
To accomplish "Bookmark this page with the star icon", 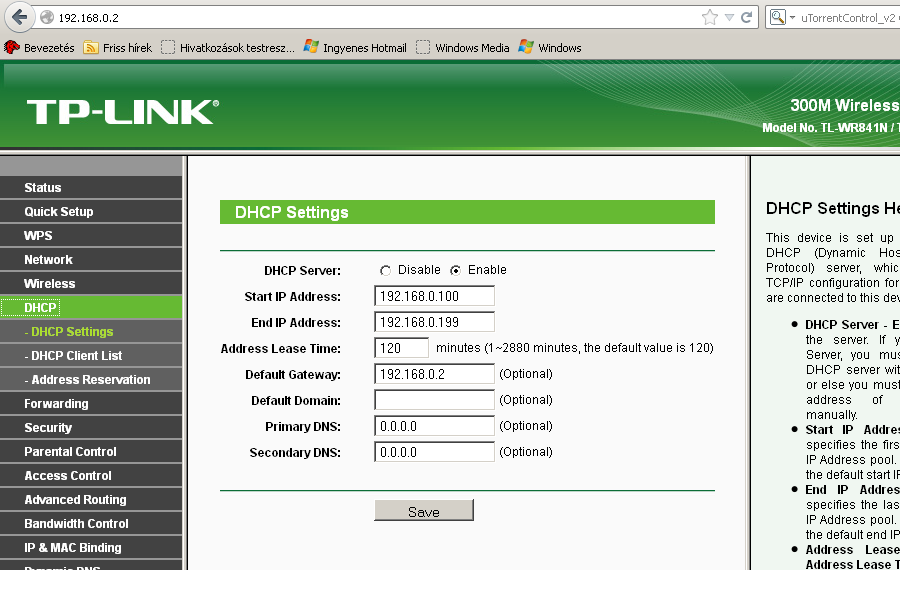I will (x=710, y=17).
